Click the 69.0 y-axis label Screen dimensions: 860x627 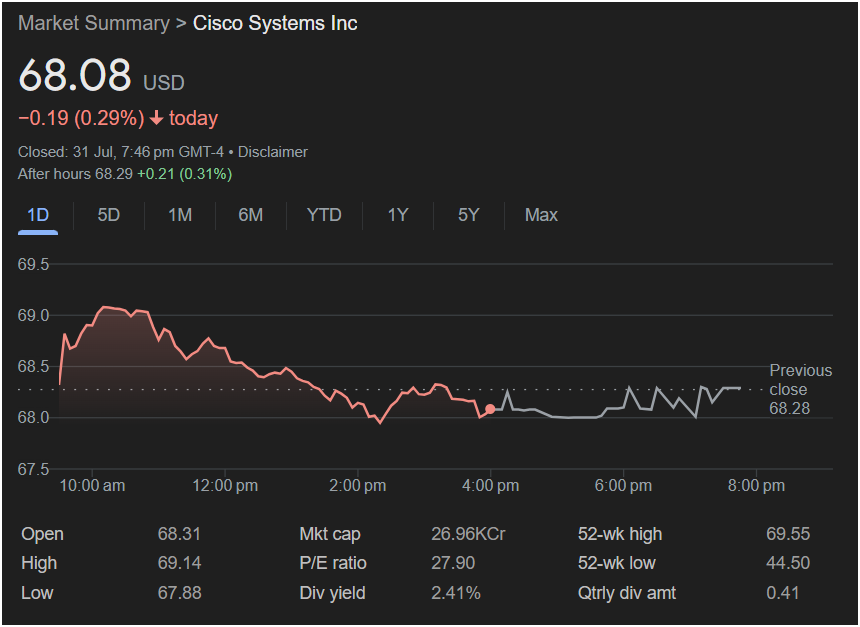tap(33, 315)
